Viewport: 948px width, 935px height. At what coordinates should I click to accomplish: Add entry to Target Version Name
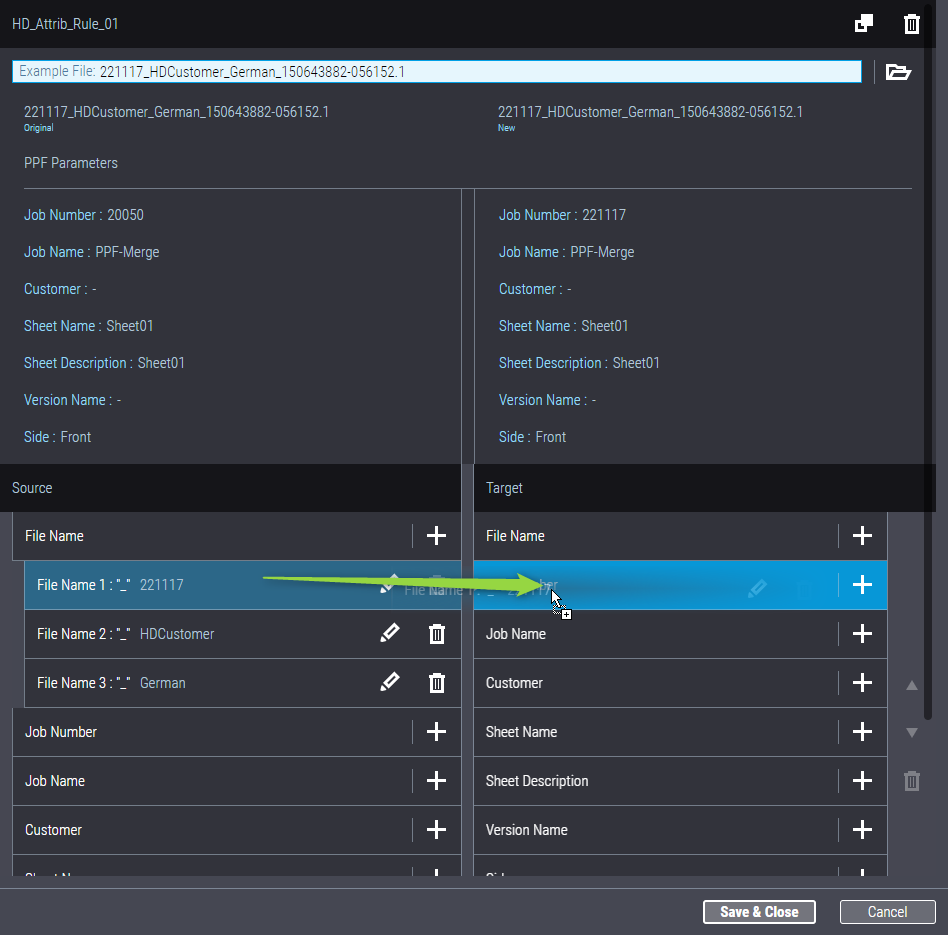click(862, 830)
